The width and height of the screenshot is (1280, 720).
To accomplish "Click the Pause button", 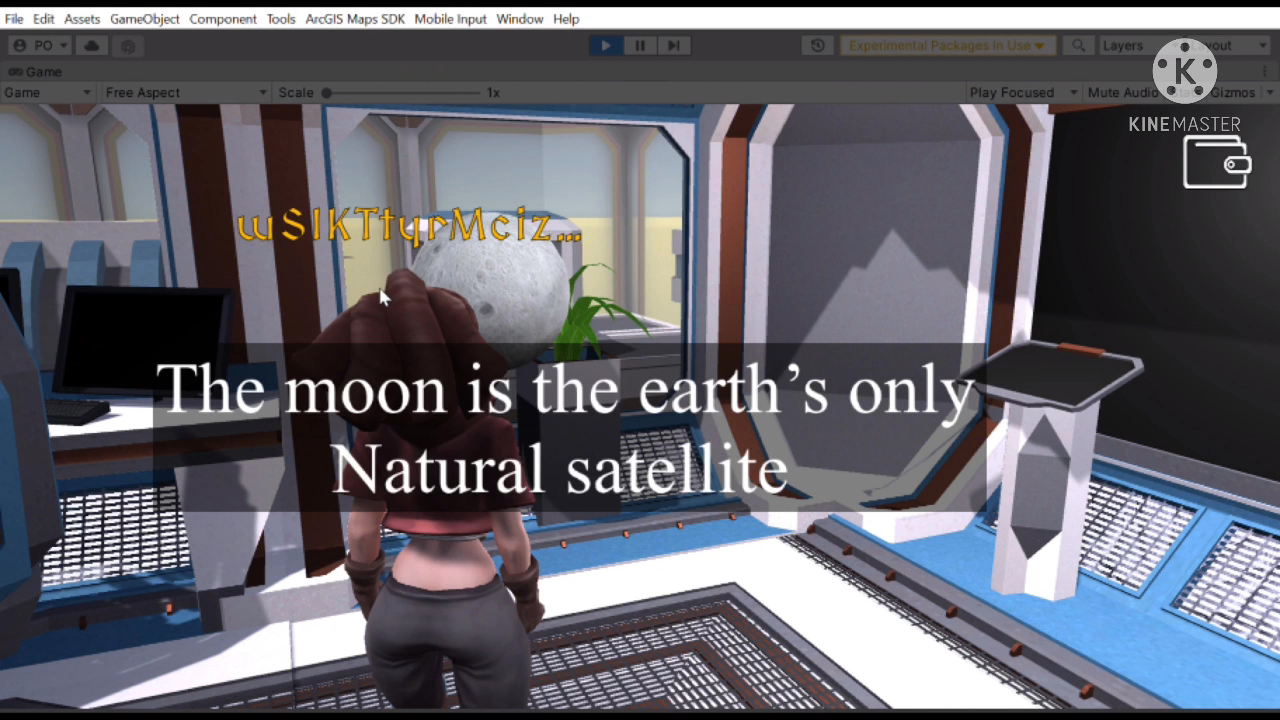I will [640, 45].
